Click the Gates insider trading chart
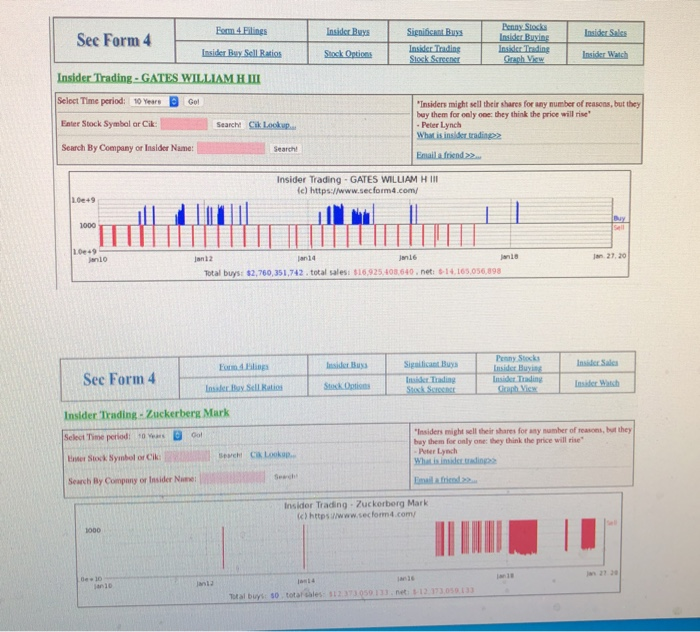 [350, 226]
